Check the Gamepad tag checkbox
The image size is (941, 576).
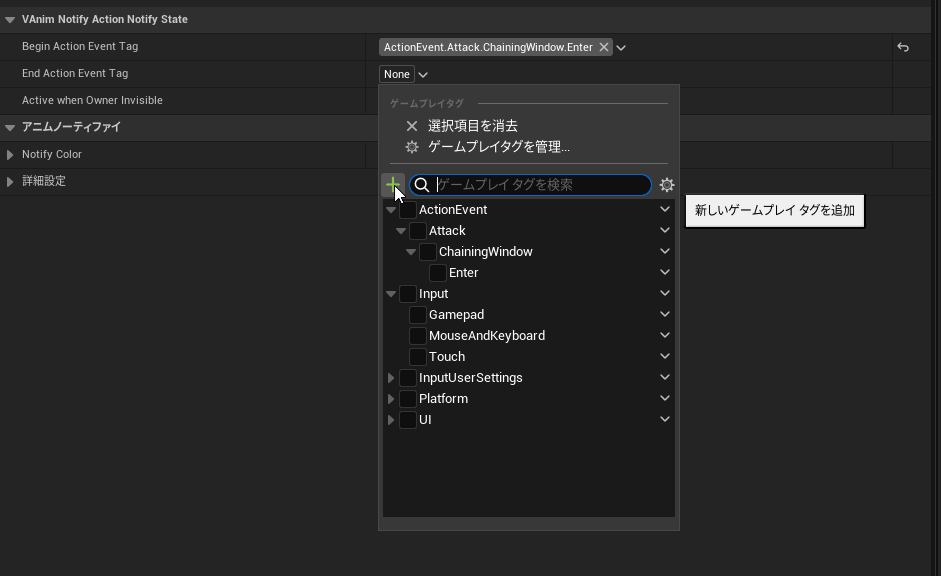click(418, 315)
